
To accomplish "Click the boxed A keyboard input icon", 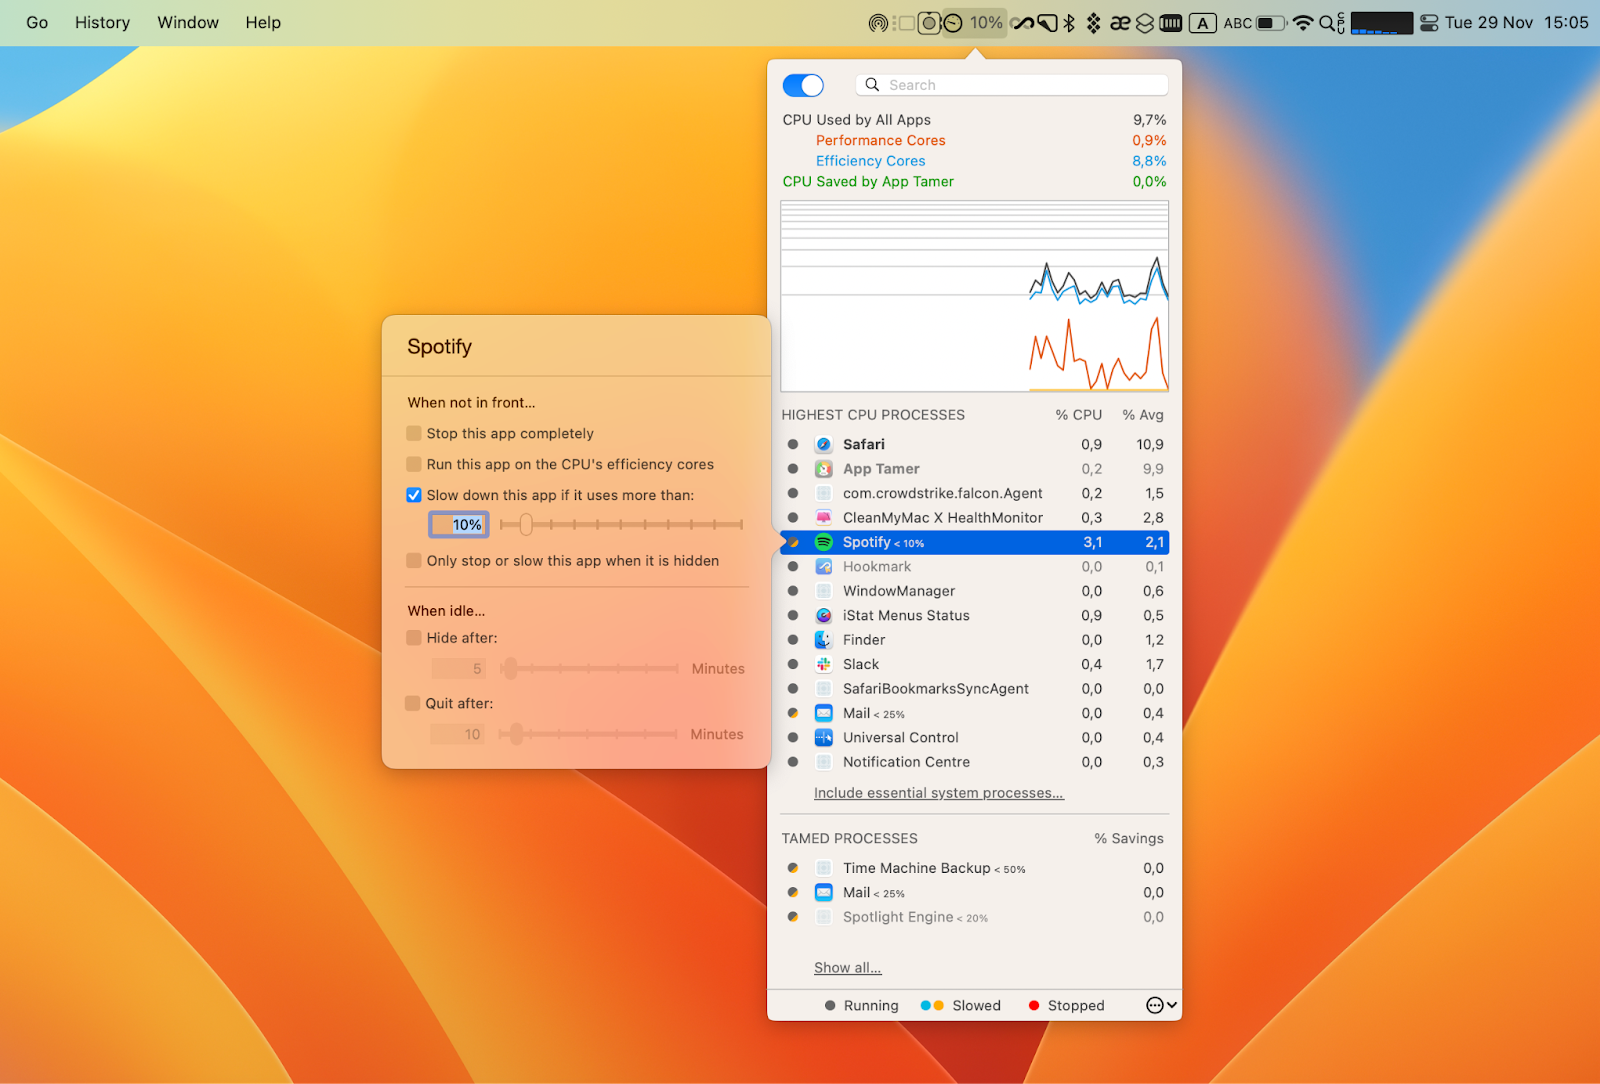I will [x=1202, y=23].
